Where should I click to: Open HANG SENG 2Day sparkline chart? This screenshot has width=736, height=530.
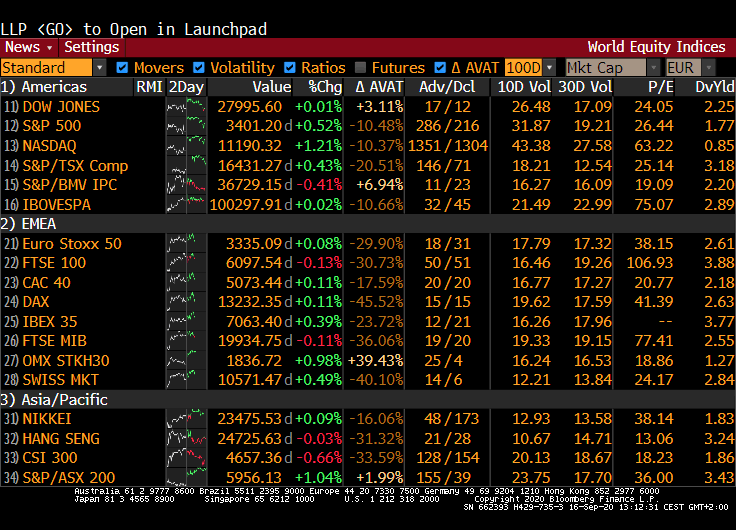[186, 438]
